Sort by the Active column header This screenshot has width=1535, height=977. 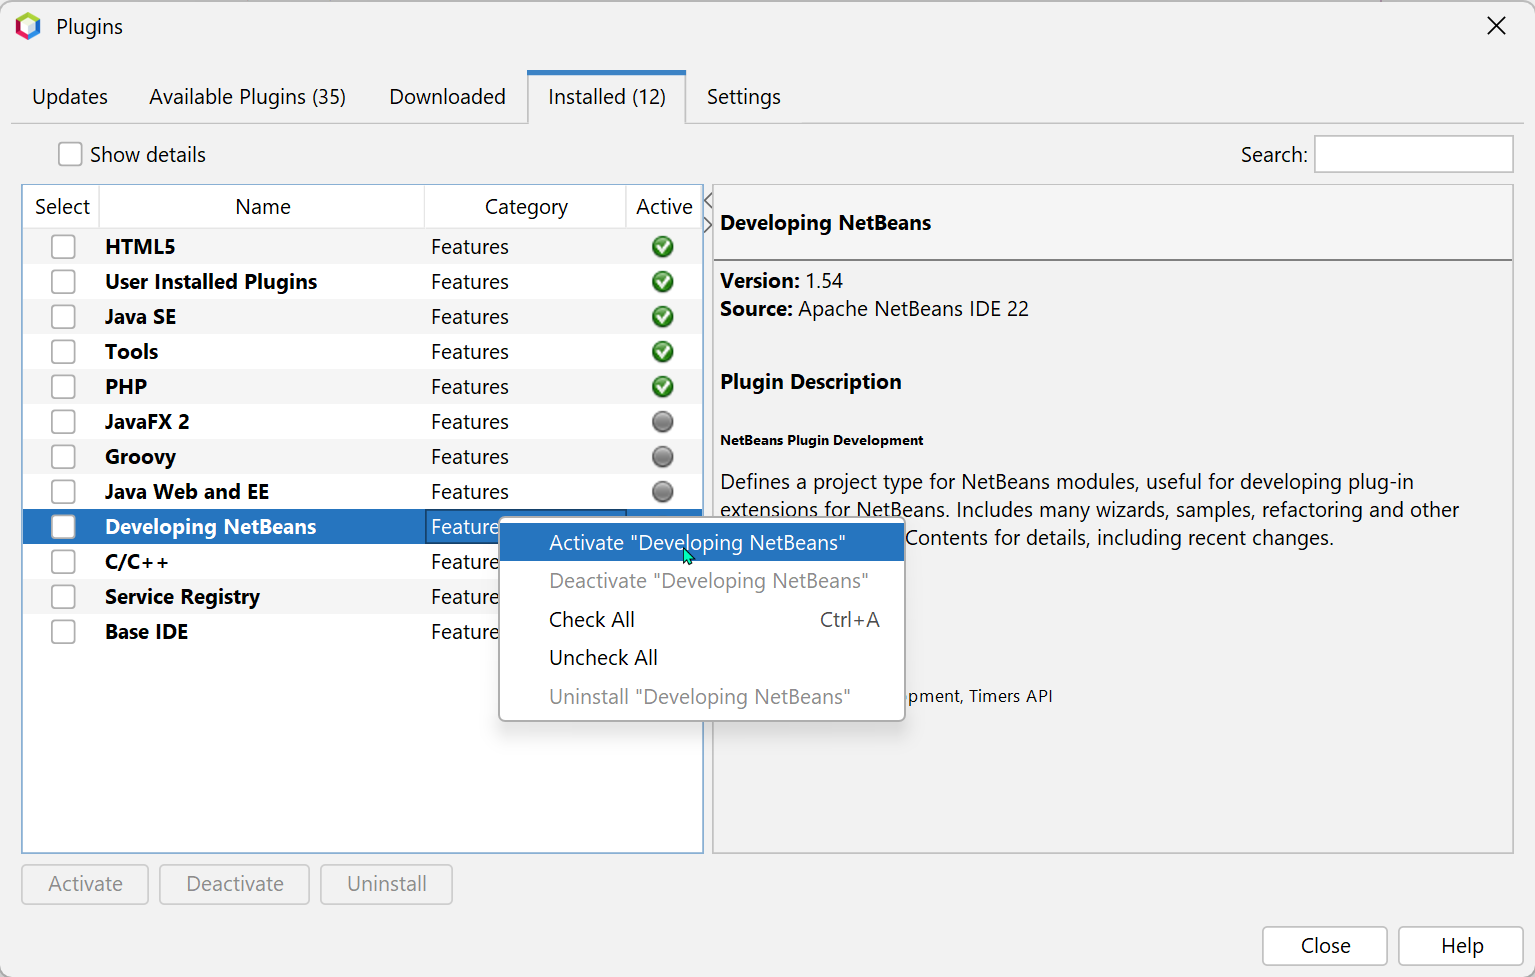(x=664, y=207)
